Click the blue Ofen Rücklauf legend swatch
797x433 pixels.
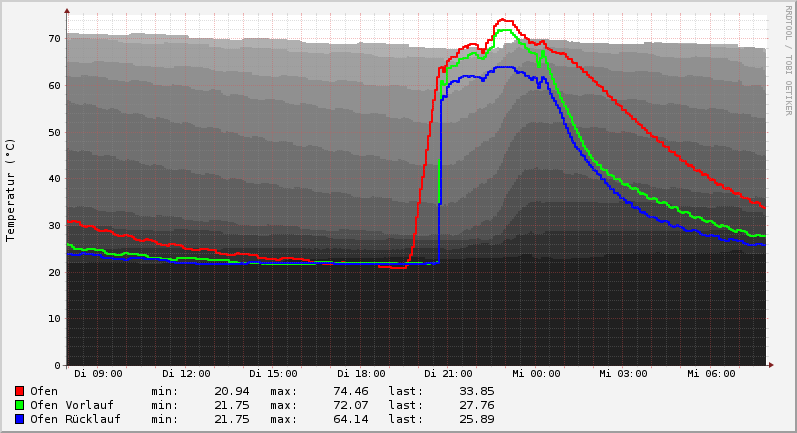[19, 419]
